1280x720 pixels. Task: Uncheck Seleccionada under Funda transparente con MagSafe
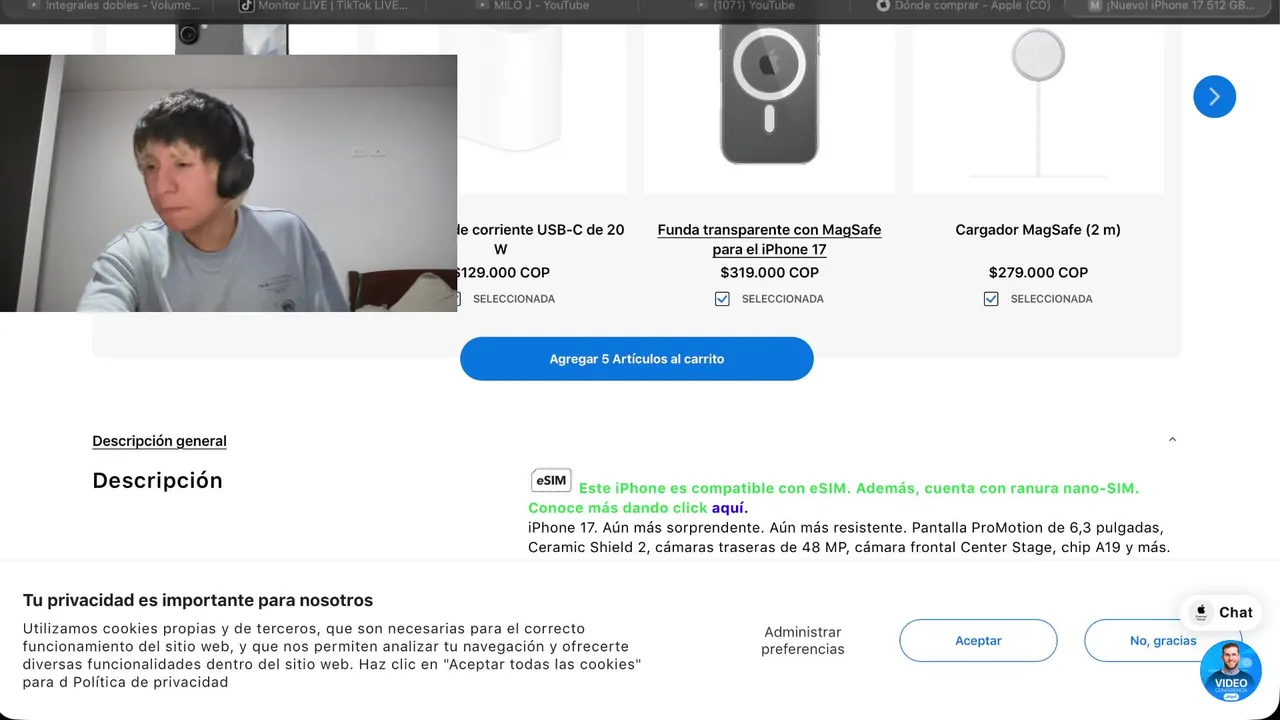(x=722, y=299)
